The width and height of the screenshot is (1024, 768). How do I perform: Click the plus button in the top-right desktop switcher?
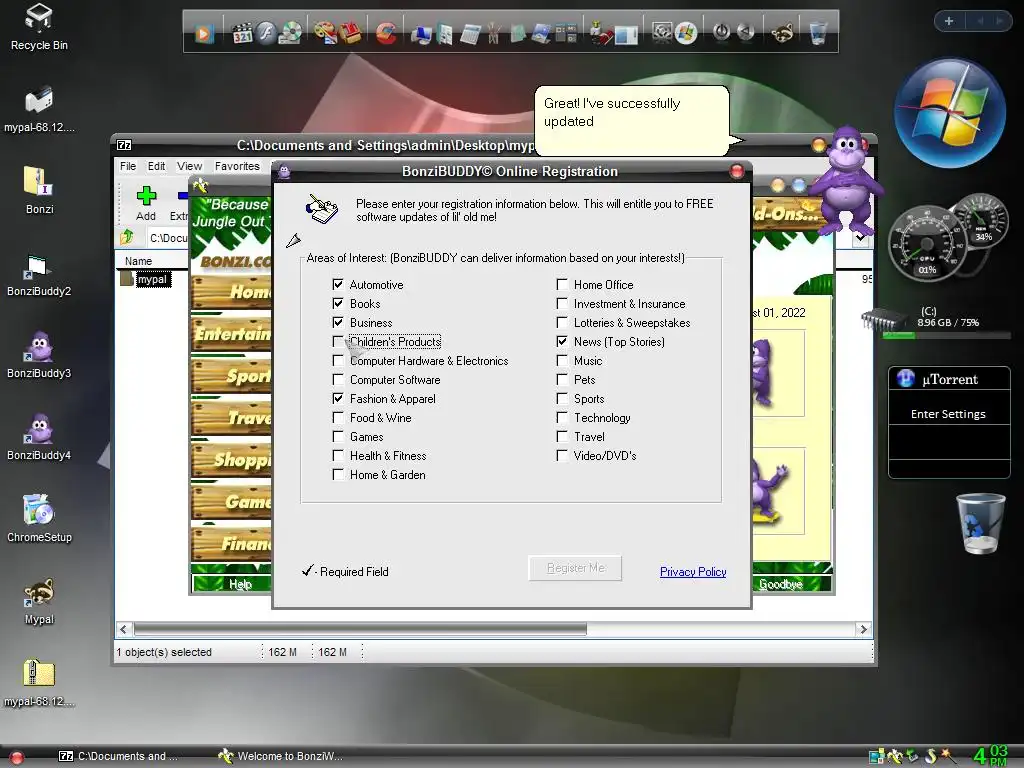coord(949,21)
